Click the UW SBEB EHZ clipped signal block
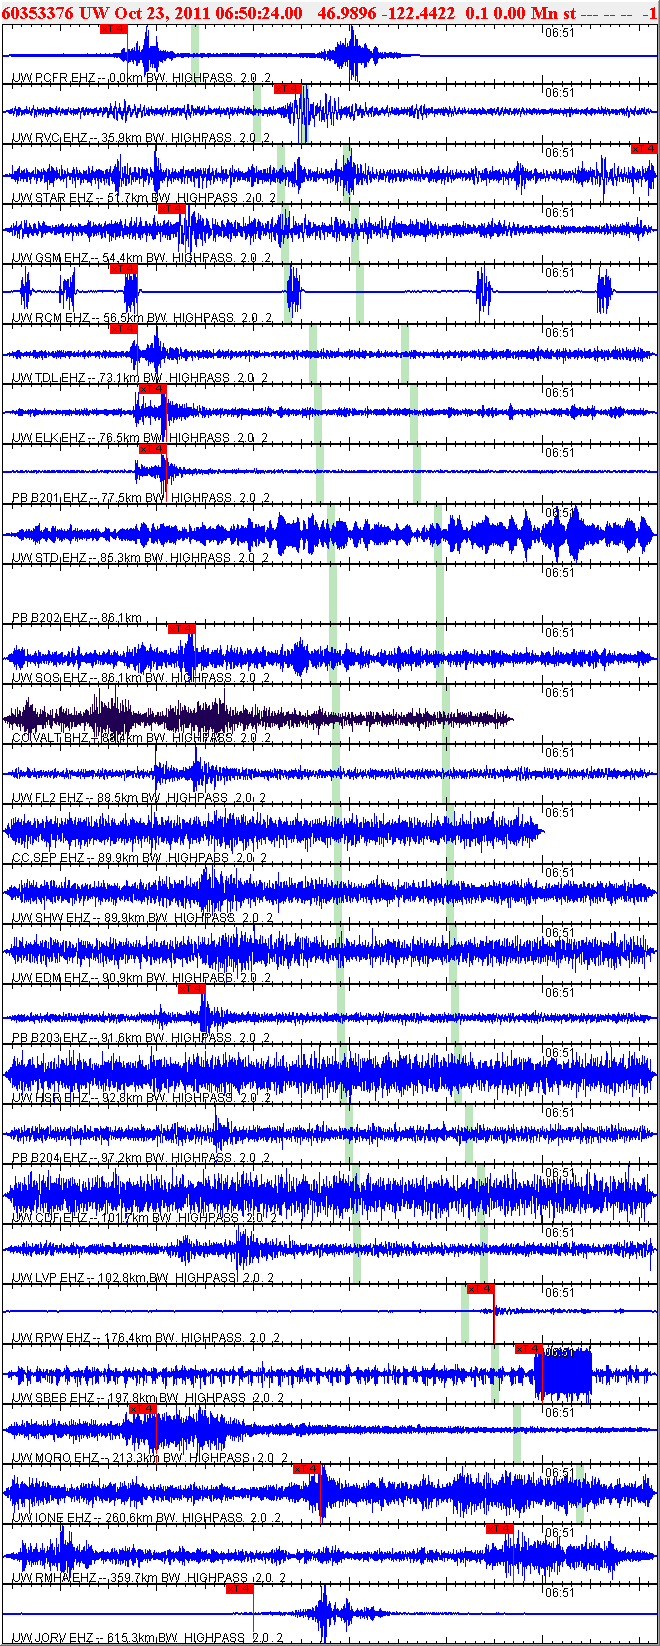 (x=564, y=1376)
